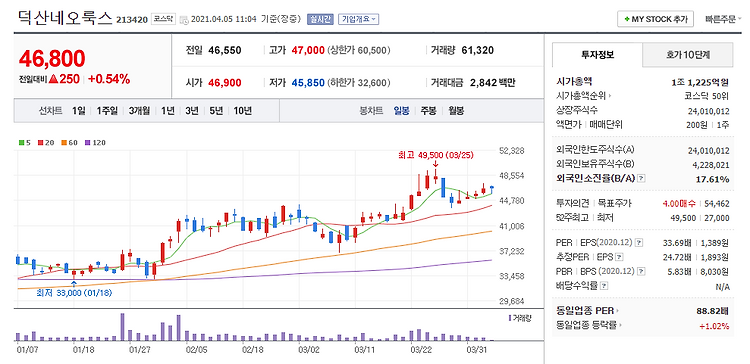Click the +1.02% 동일업종 등락률 value
Viewport: 750px width, 364px height.
(714, 326)
